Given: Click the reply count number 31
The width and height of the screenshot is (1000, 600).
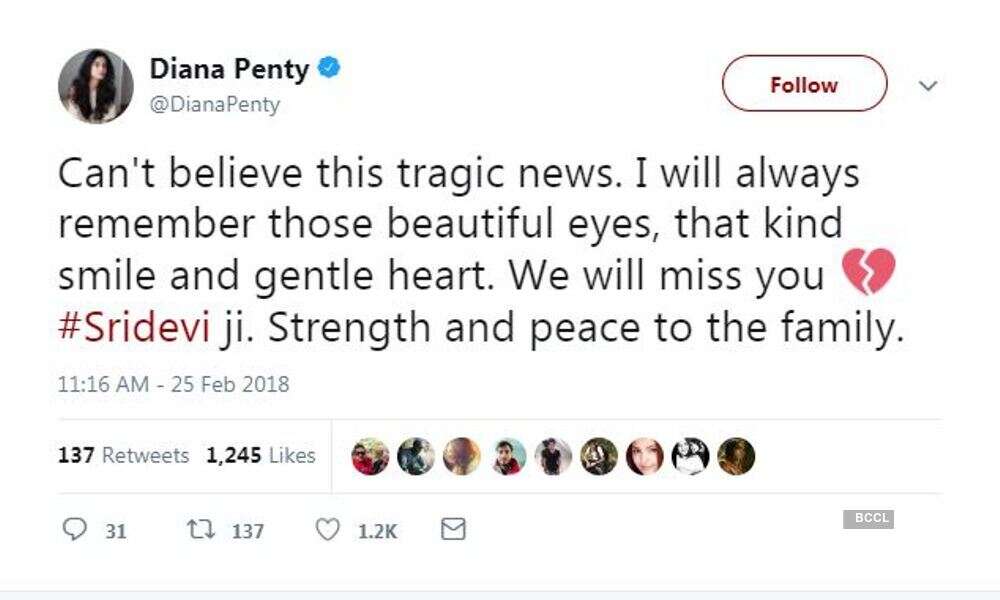Looking at the screenshot, I should (116, 531).
